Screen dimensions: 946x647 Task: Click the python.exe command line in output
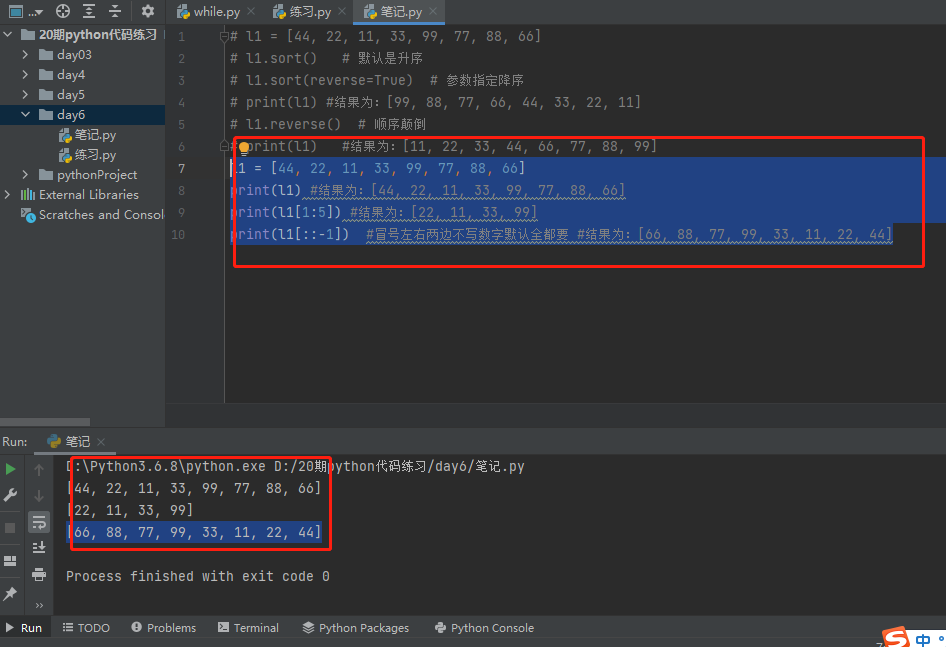[296, 467]
